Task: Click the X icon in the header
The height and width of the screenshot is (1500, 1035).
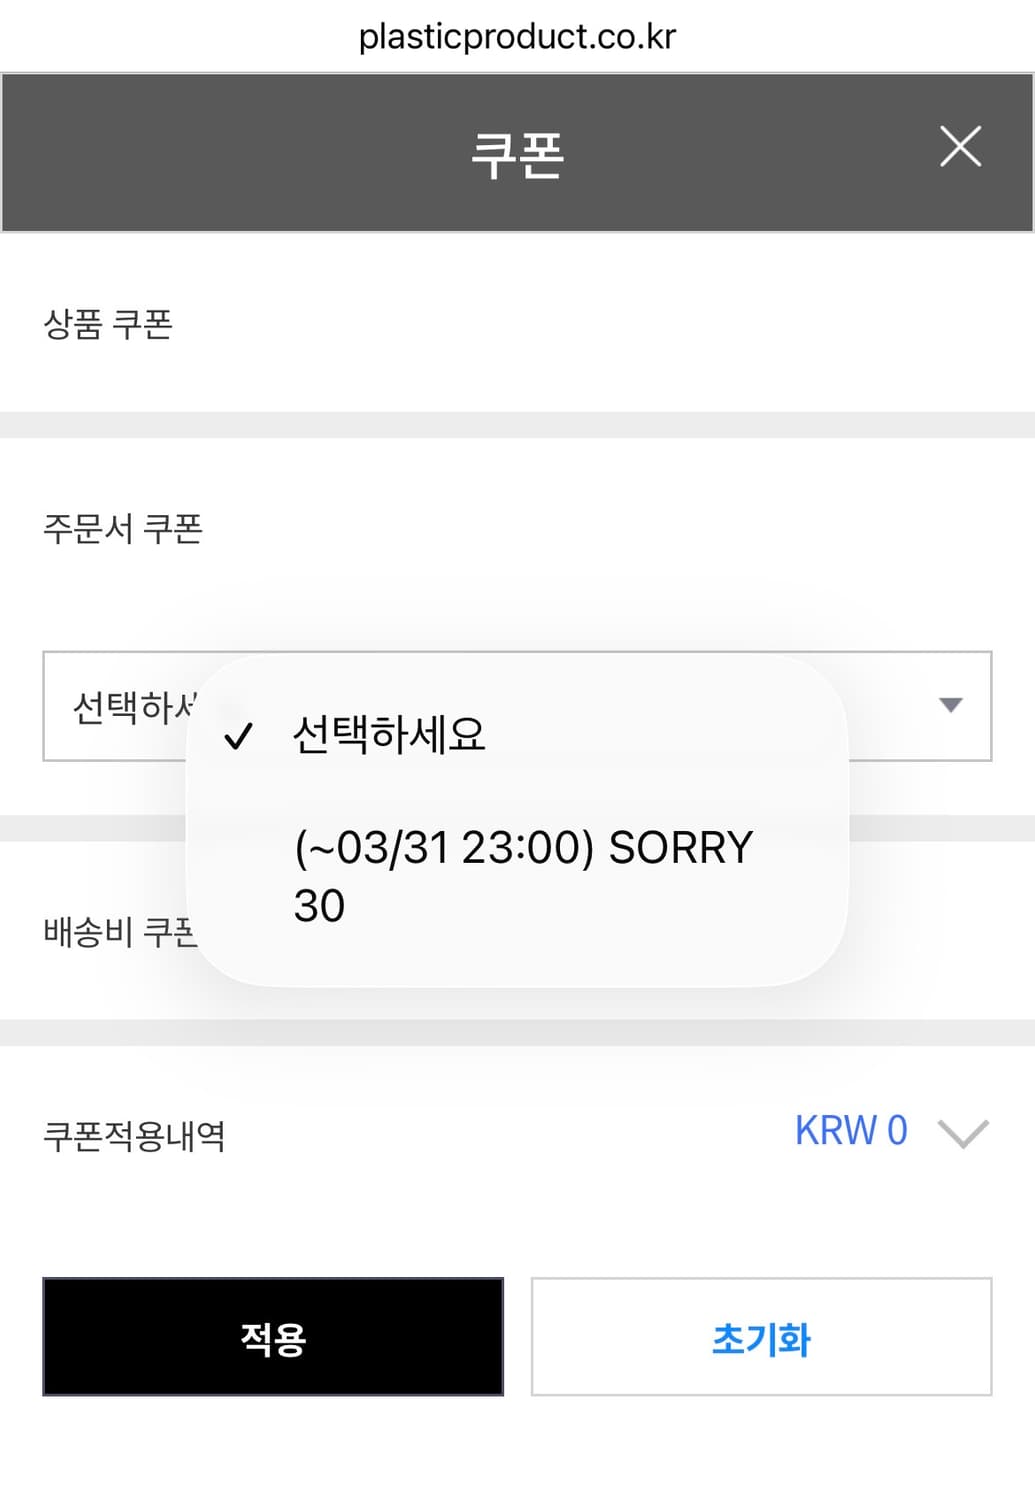Action: (x=960, y=148)
